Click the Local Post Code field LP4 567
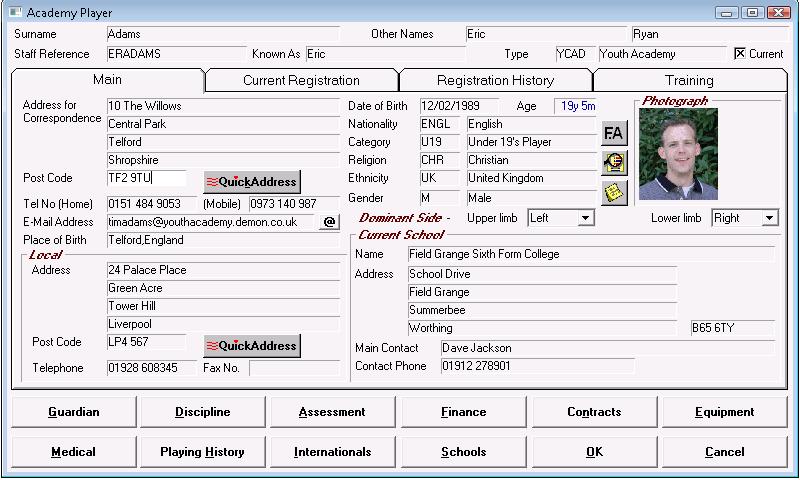The height and width of the screenshot is (480, 800). click(x=146, y=342)
